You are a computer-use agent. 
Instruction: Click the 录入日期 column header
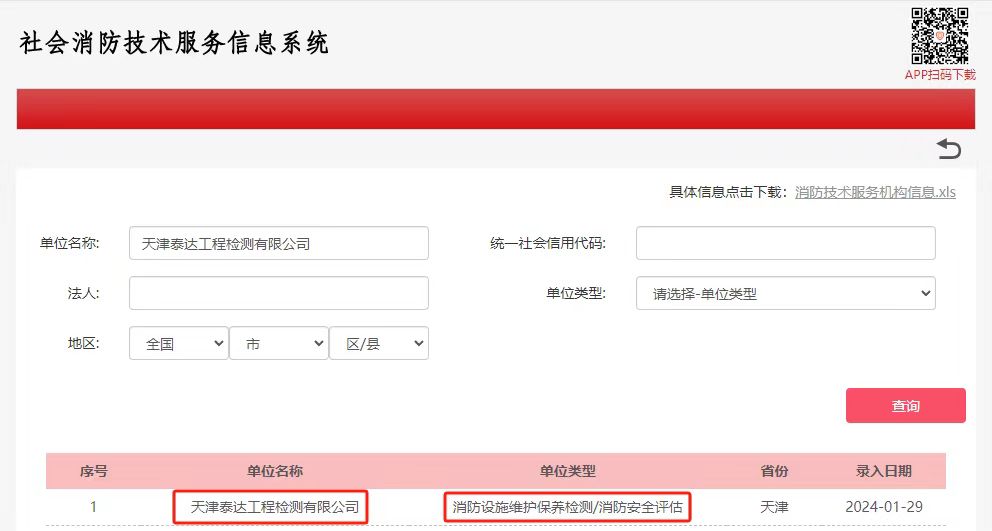884,471
